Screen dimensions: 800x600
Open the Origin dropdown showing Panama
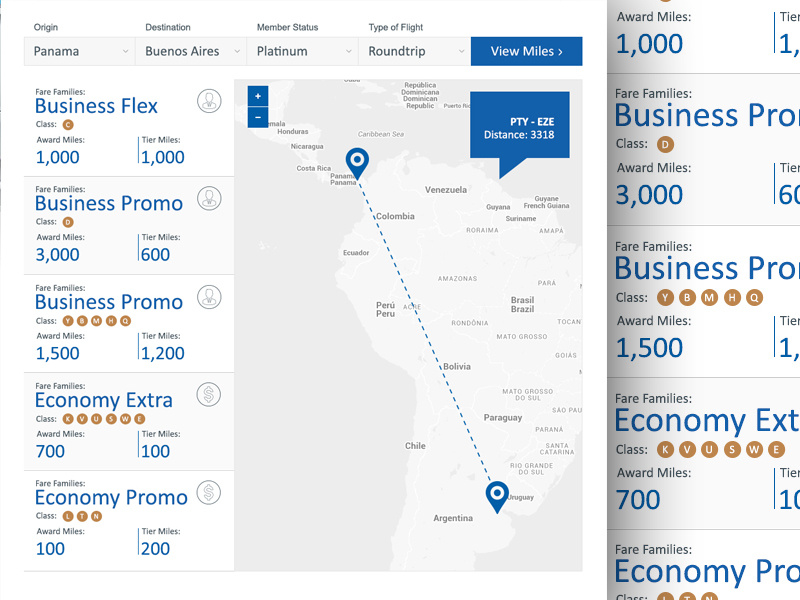click(x=80, y=51)
